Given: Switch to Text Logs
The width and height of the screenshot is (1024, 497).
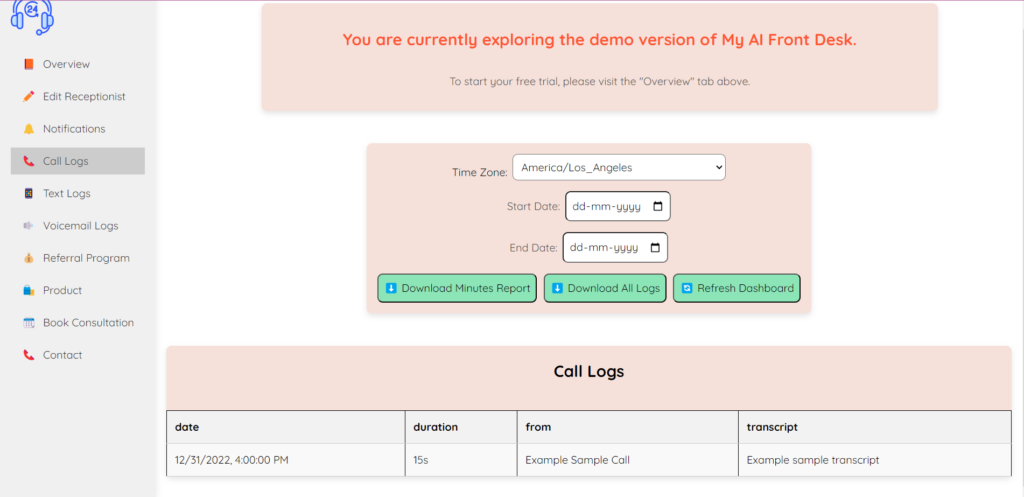Looking at the screenshot, I should tap(78, 193).
